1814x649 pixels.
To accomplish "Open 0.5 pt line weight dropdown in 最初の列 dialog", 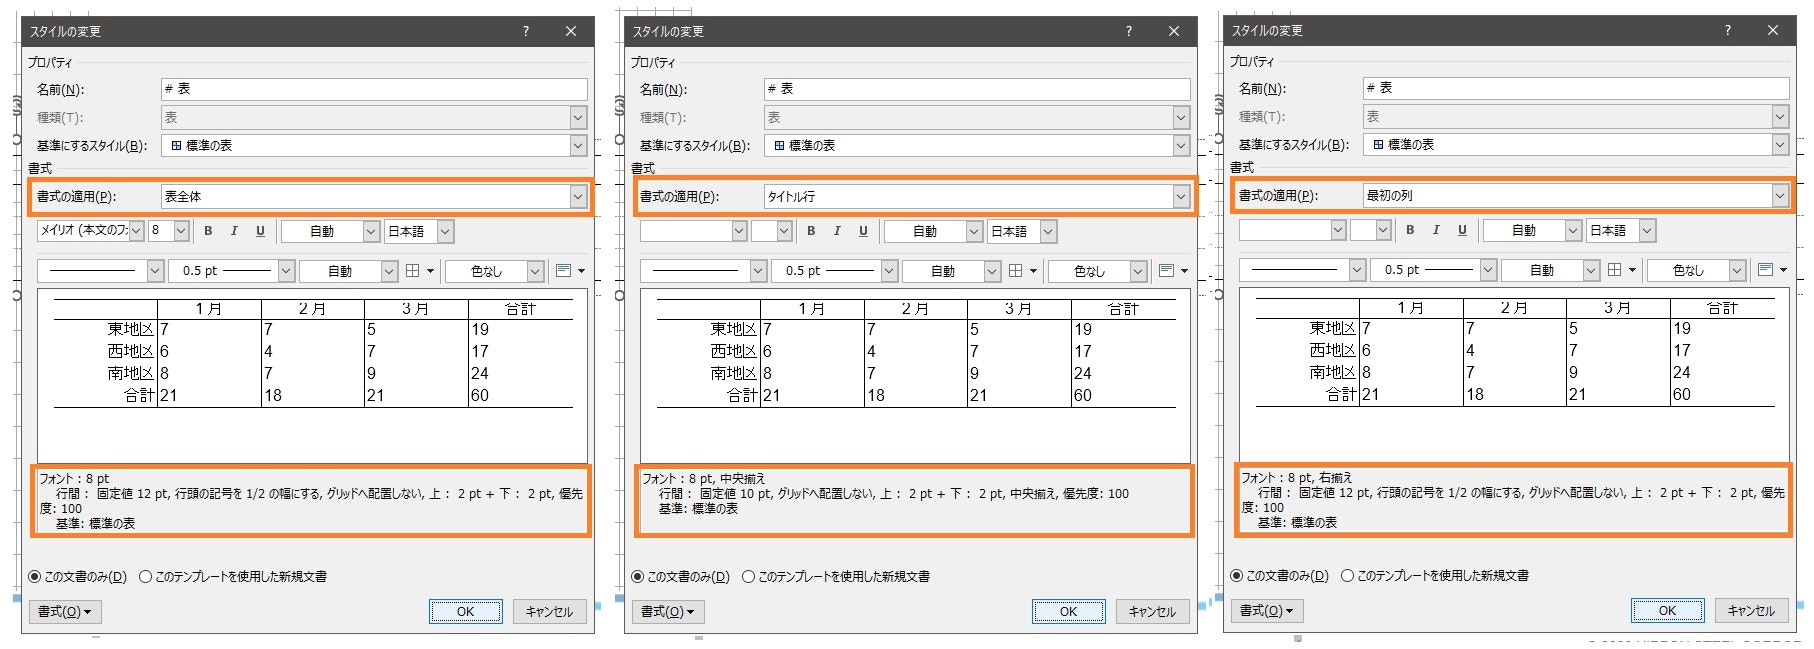I will (x=1436, y=270).
